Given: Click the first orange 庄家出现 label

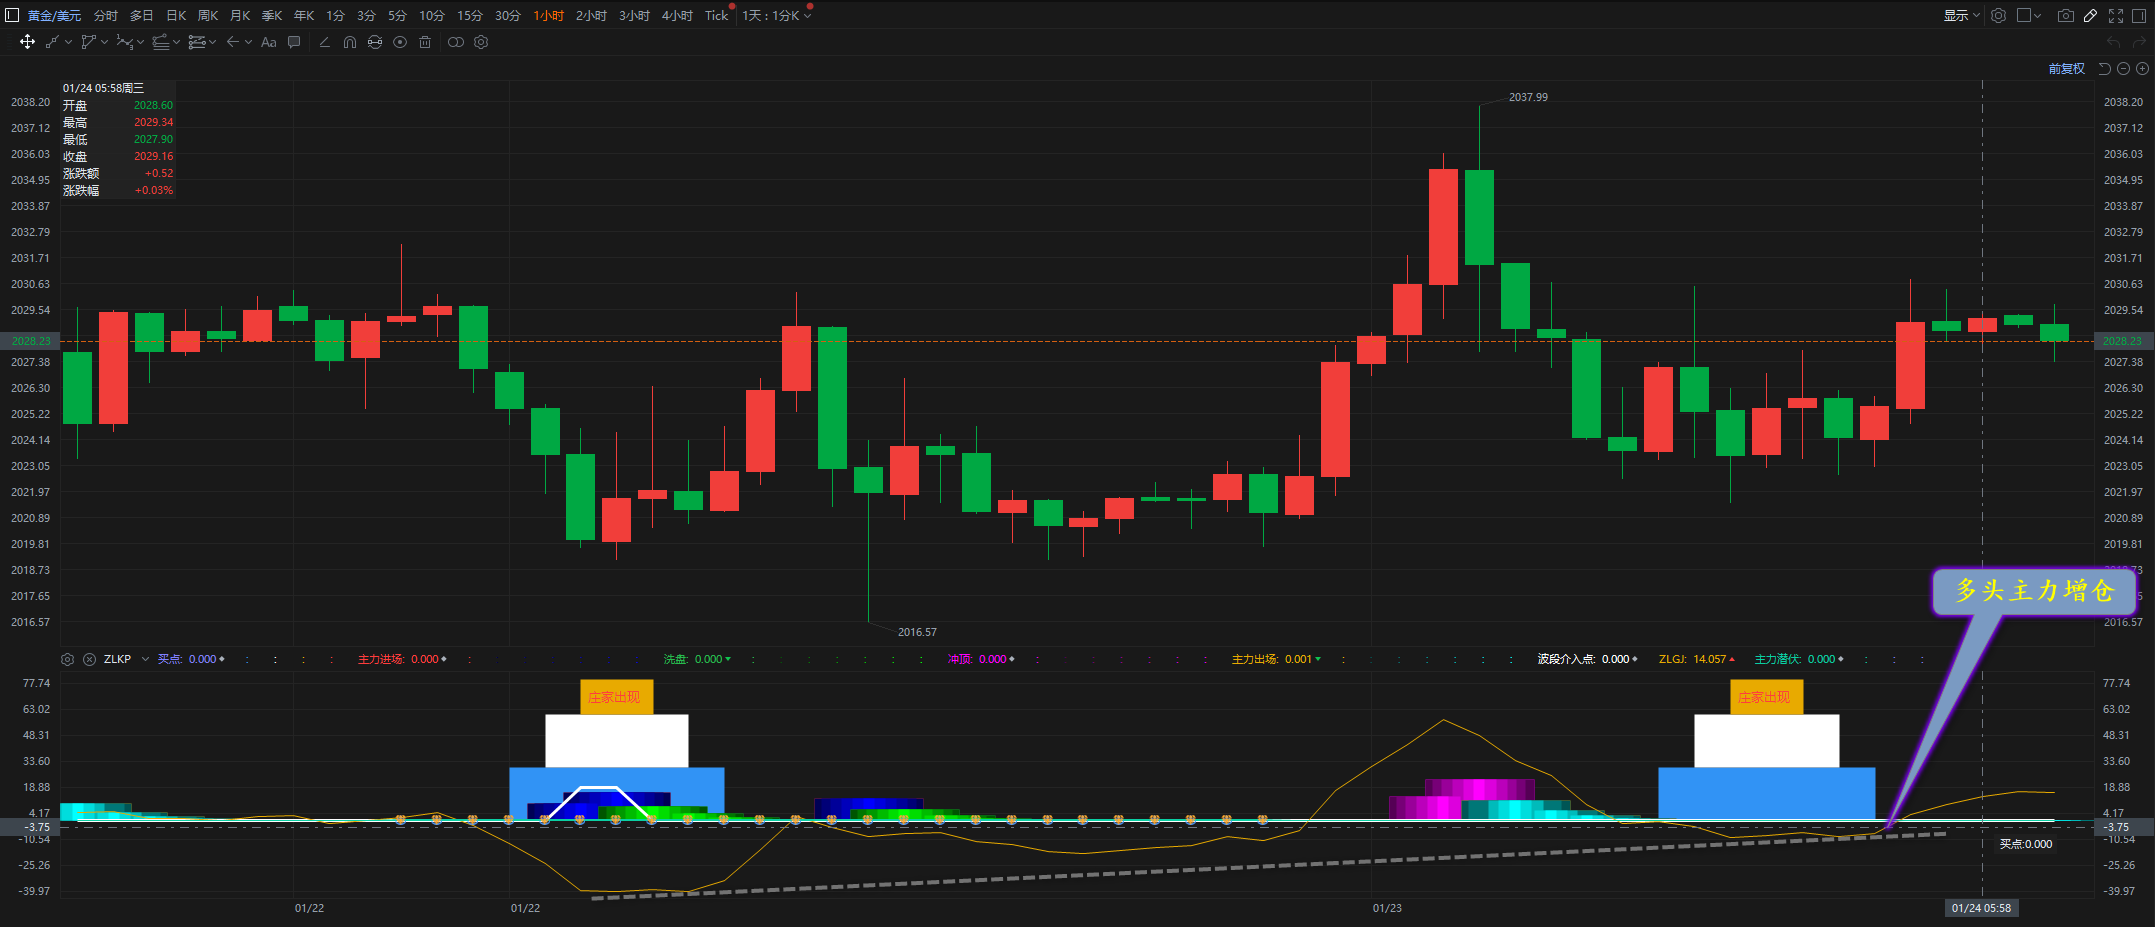Looking at the screenshot, I should [616, 697].
